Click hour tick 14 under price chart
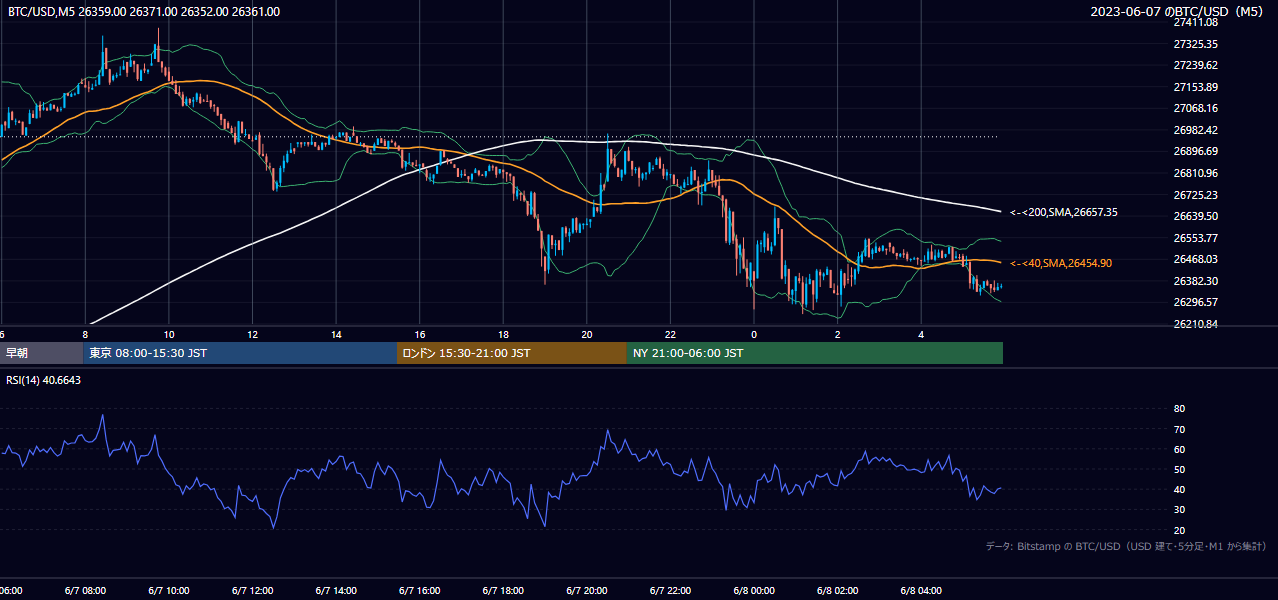 click(336, 334)
